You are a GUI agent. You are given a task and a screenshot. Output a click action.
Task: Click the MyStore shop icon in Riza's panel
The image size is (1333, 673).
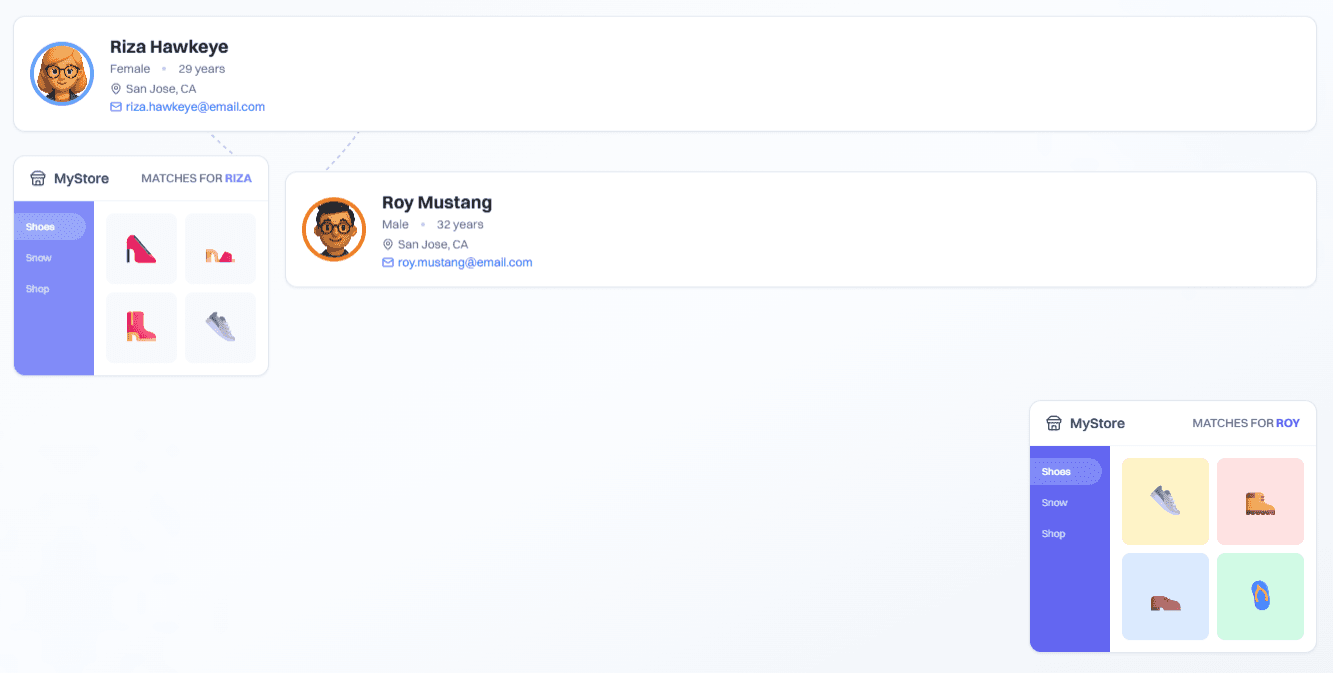[38, 179]
